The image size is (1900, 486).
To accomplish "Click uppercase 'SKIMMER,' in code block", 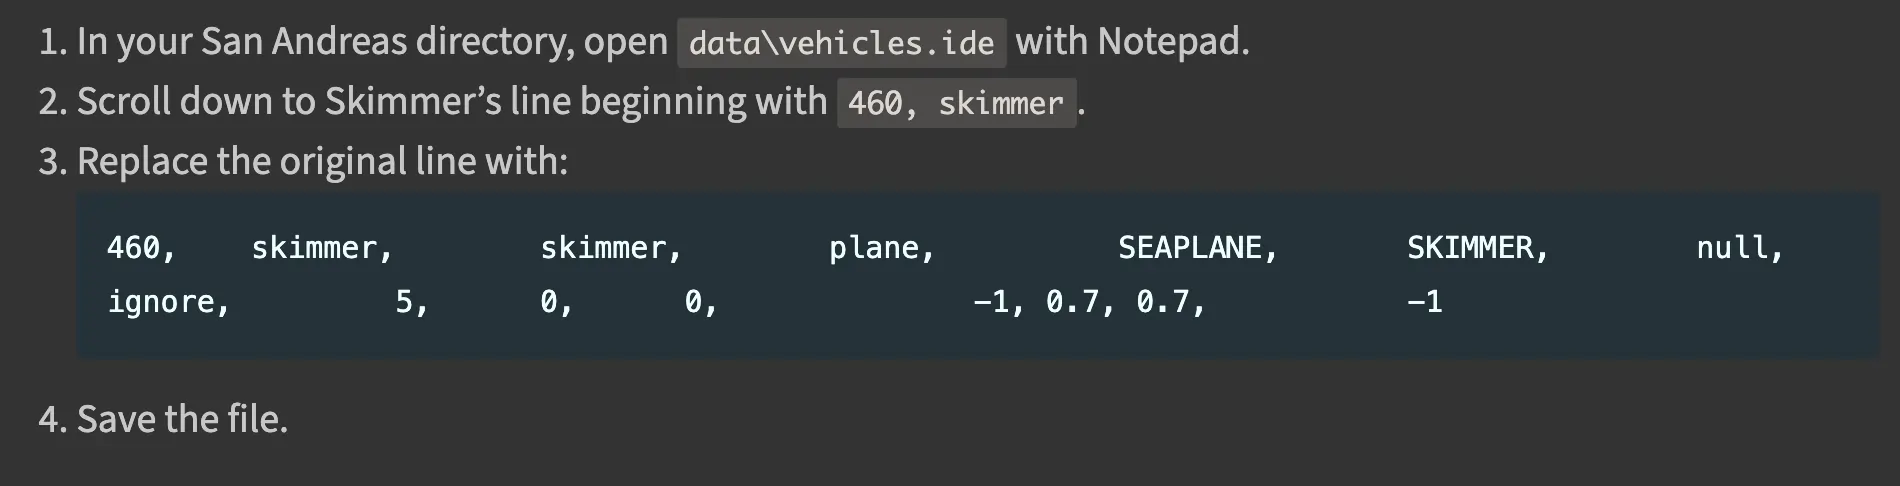I will point(1478,247).
